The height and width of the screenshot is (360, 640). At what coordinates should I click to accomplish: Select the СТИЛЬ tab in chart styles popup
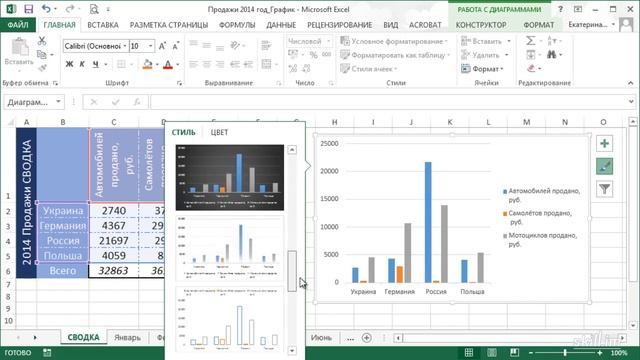pos(183,132)
